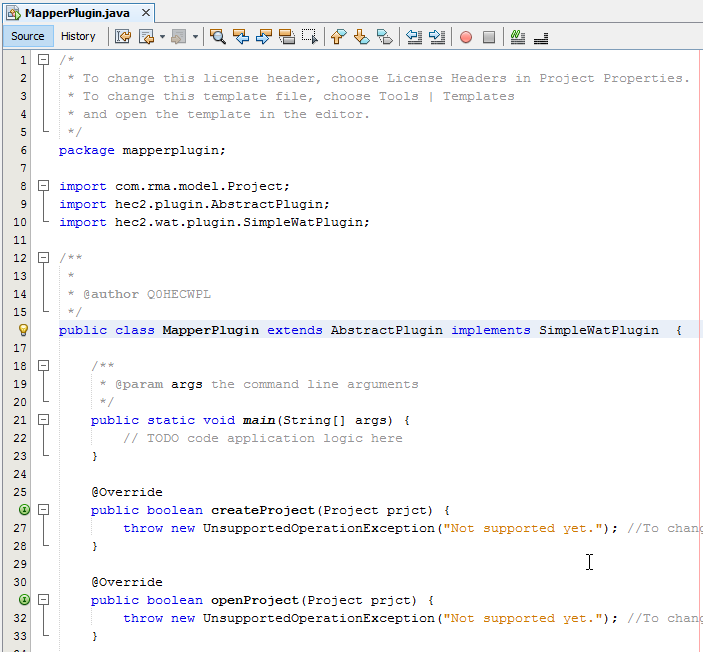Click line number 6 in gutter
Image resolution: width=703 pixels, height=652 pixels.
(23, 150)
